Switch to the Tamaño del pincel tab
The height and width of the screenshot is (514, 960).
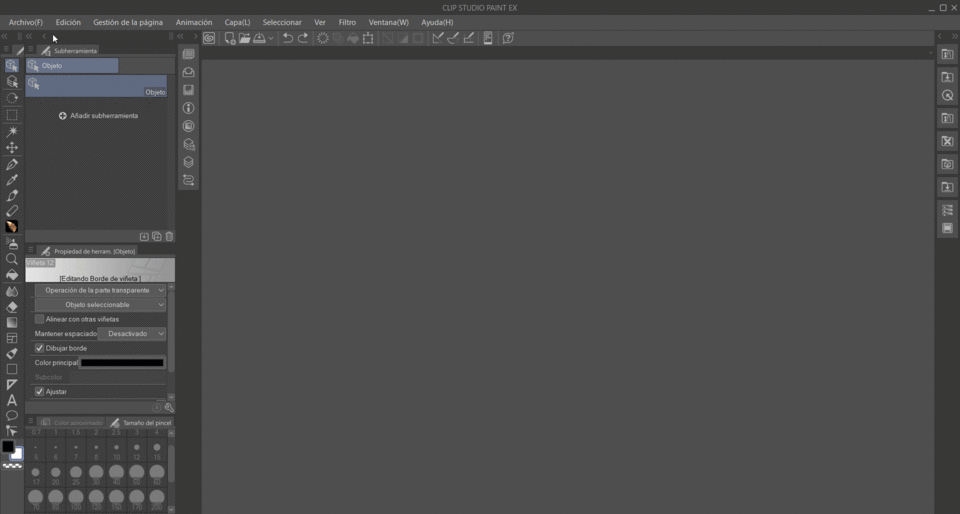click(x=141, y=423)
